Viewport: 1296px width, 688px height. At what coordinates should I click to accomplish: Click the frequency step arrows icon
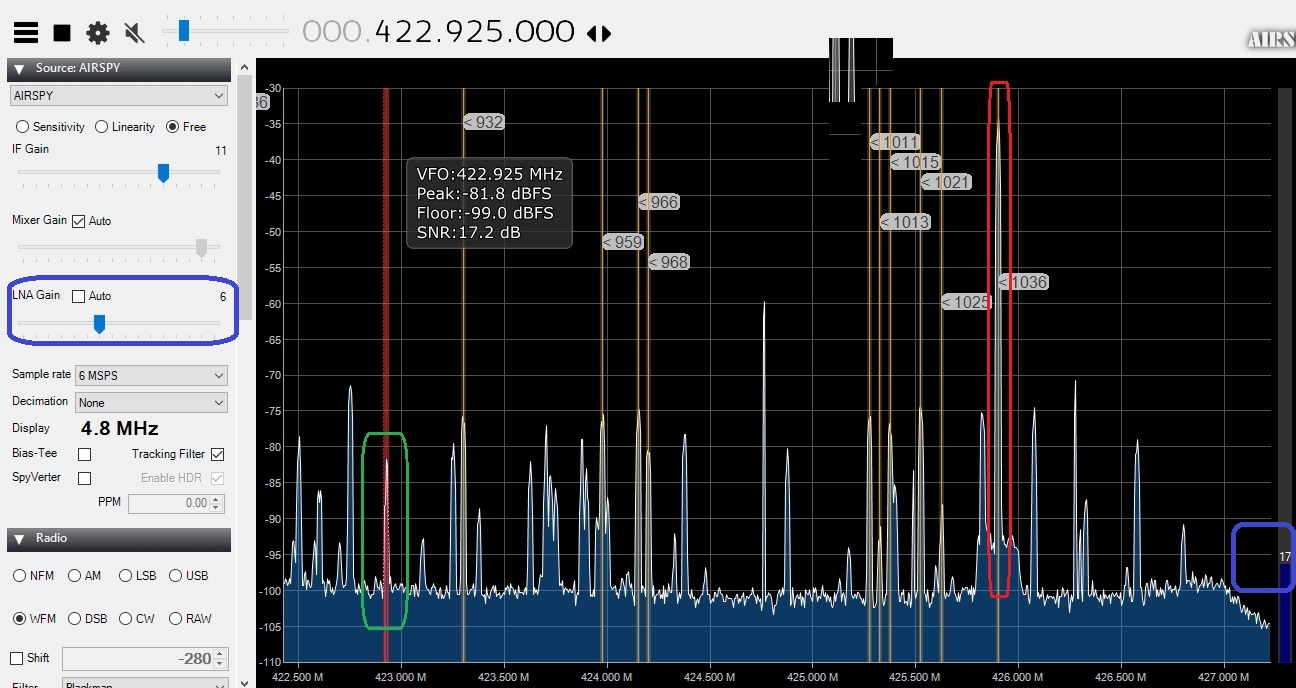point(598,33)
